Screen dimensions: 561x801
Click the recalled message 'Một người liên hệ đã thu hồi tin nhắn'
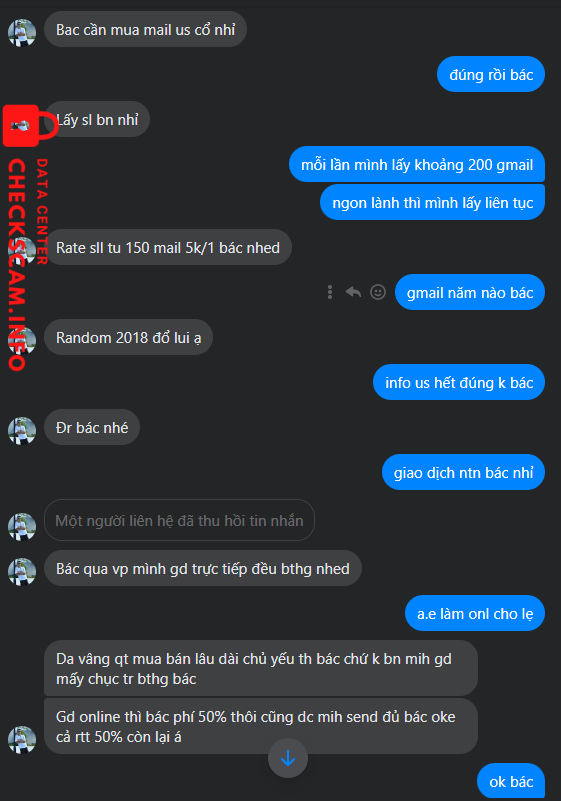click(x=179, y=520)
